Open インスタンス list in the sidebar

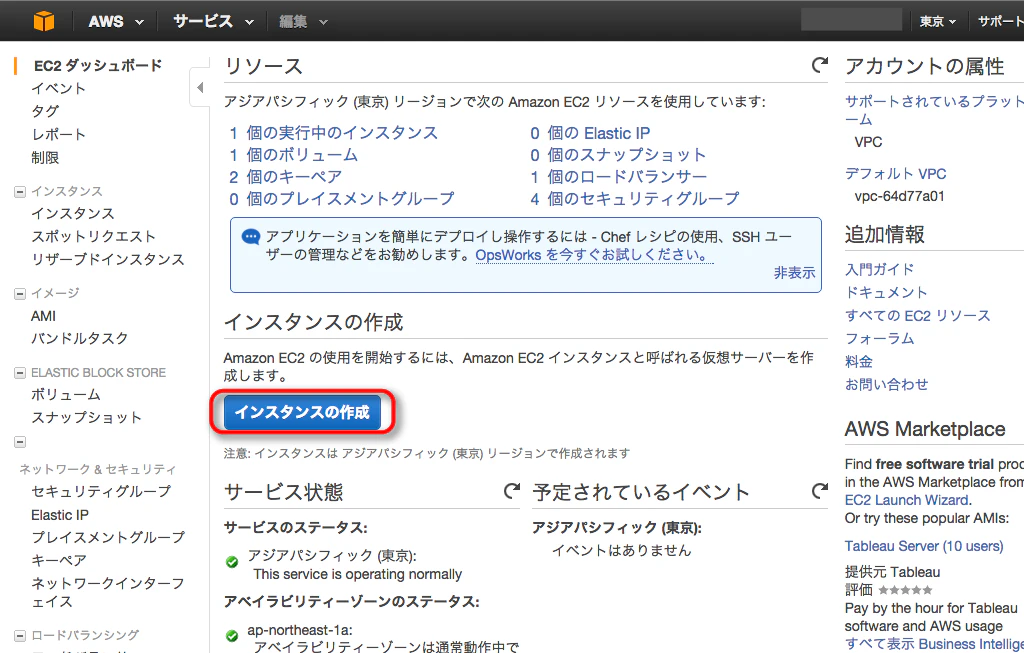[72, 214]
